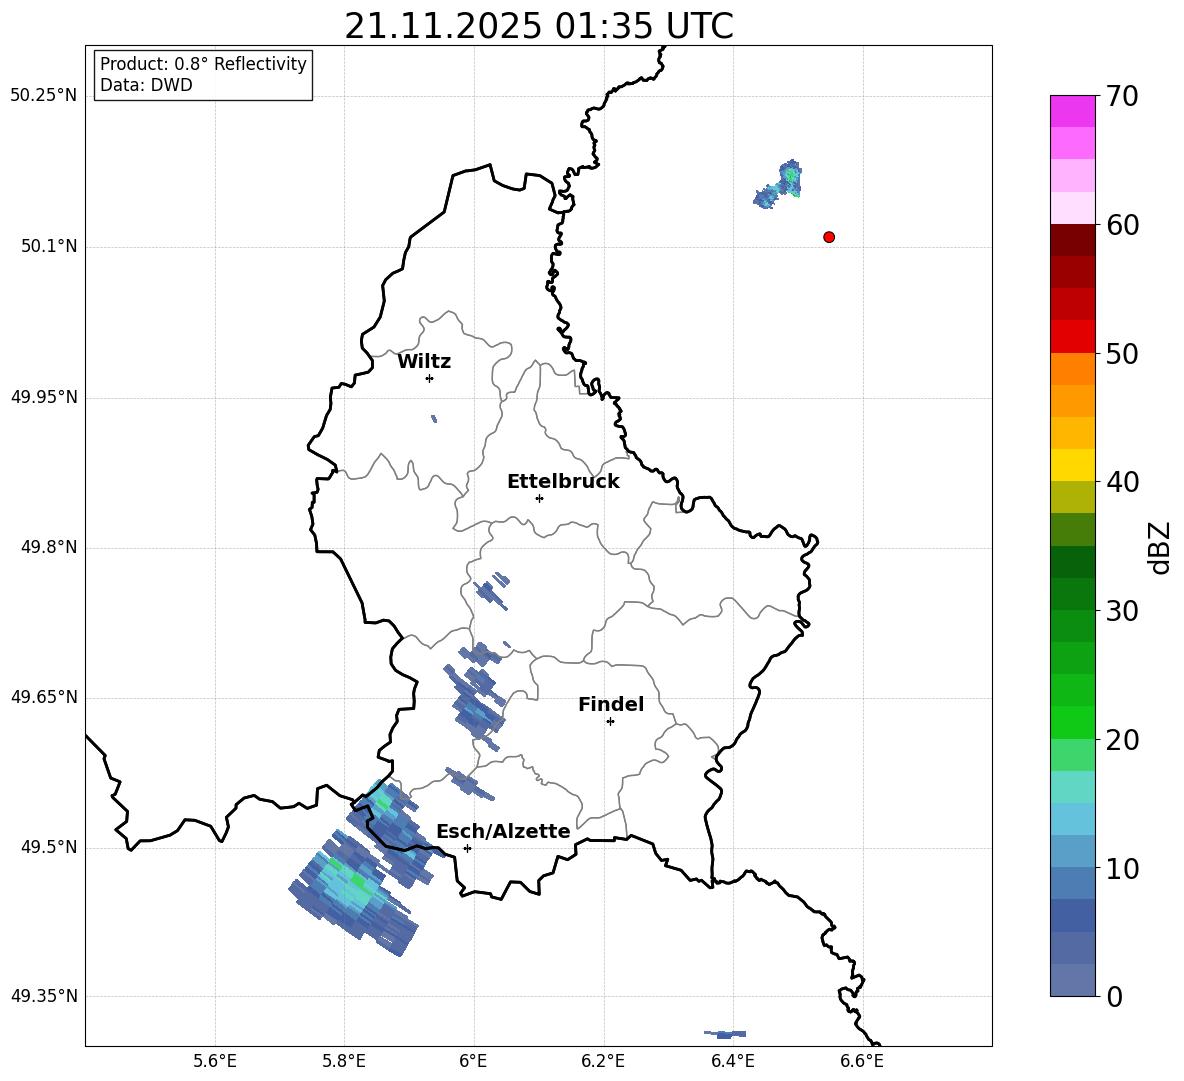Click the orange colorbar swatch below 50
Image resolution: width=1184 pixels, height=1081 pixels.
pos(1072,369)
